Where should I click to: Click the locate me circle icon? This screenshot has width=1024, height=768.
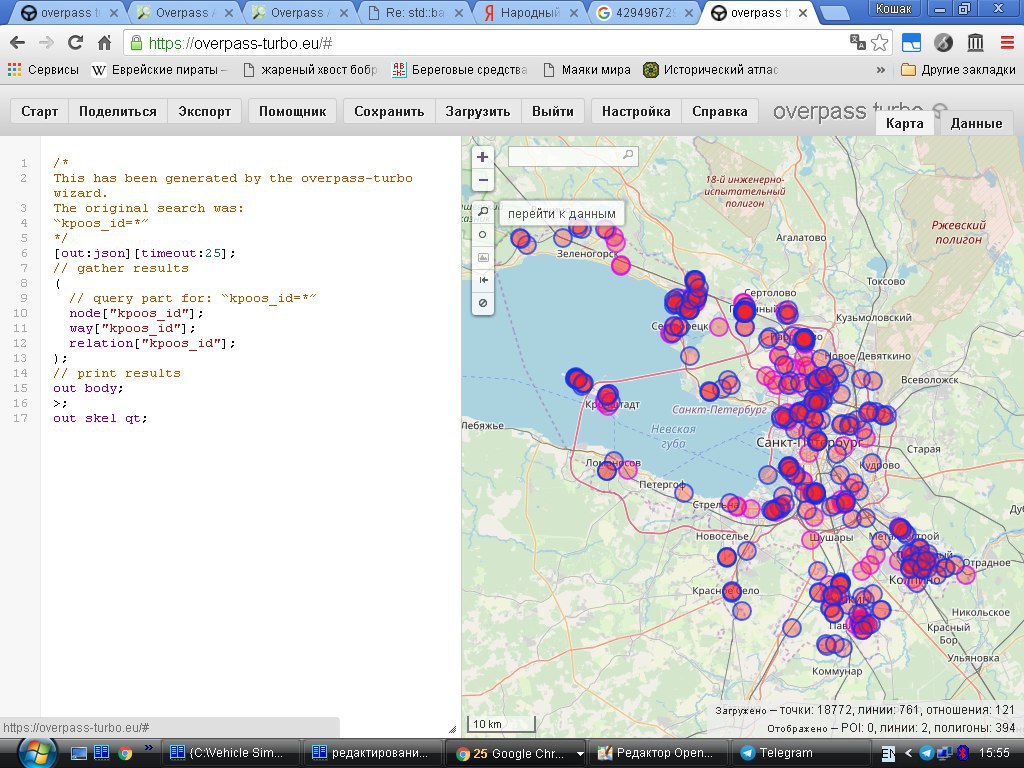[x=483, y=234]
